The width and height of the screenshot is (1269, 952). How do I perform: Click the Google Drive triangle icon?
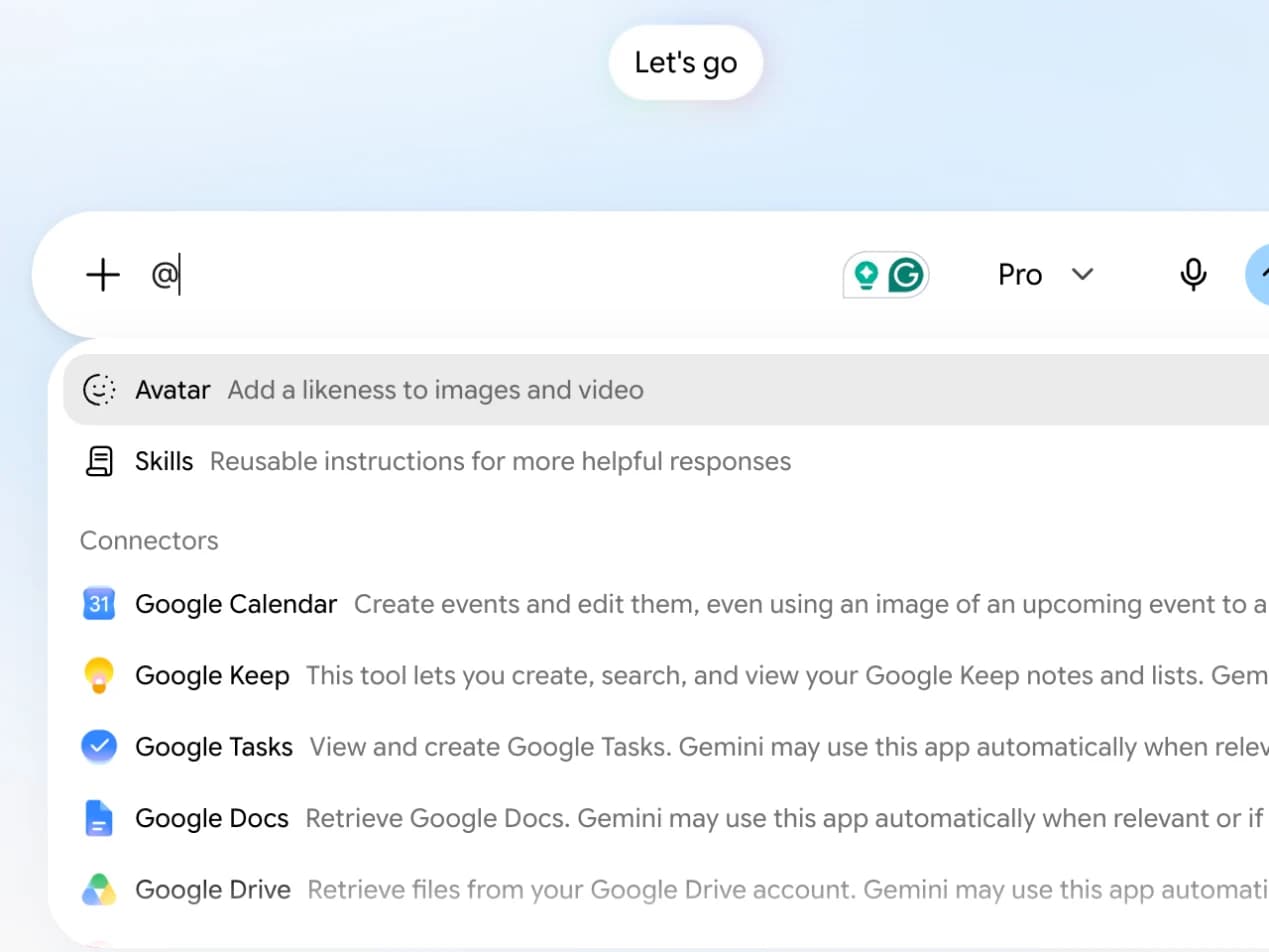[99, 890]
